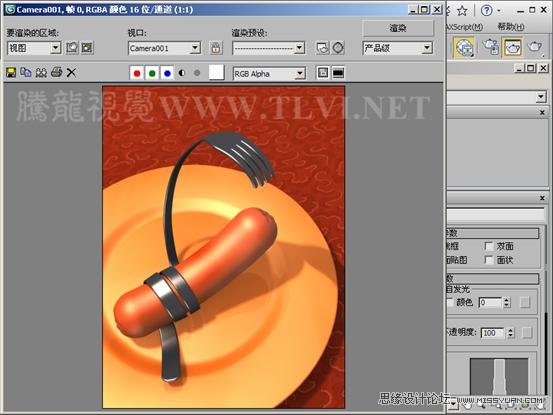
Task: Enable the 颜色 self-illumination color checkbox
Action: click(x=450, y=302)
